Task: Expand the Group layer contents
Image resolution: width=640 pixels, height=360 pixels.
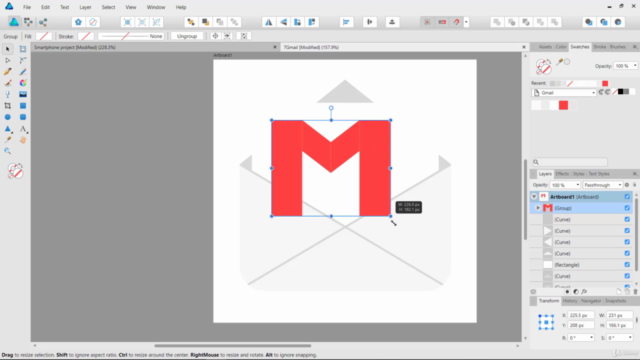Action: (x=538, y=208)
